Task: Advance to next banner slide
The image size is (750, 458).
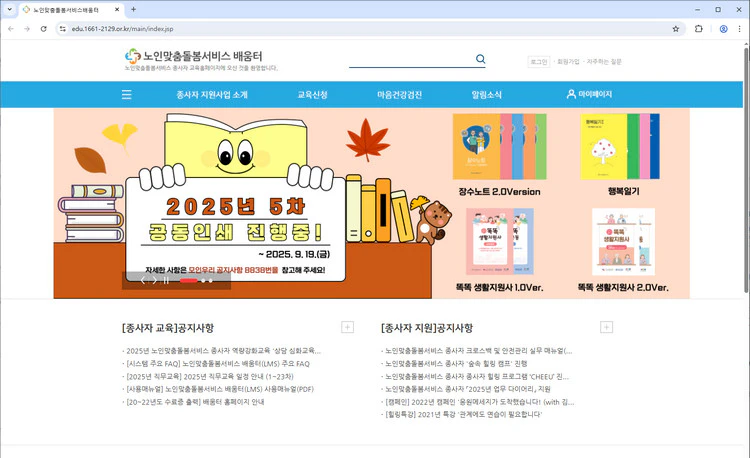Action: tap(154, 281)
